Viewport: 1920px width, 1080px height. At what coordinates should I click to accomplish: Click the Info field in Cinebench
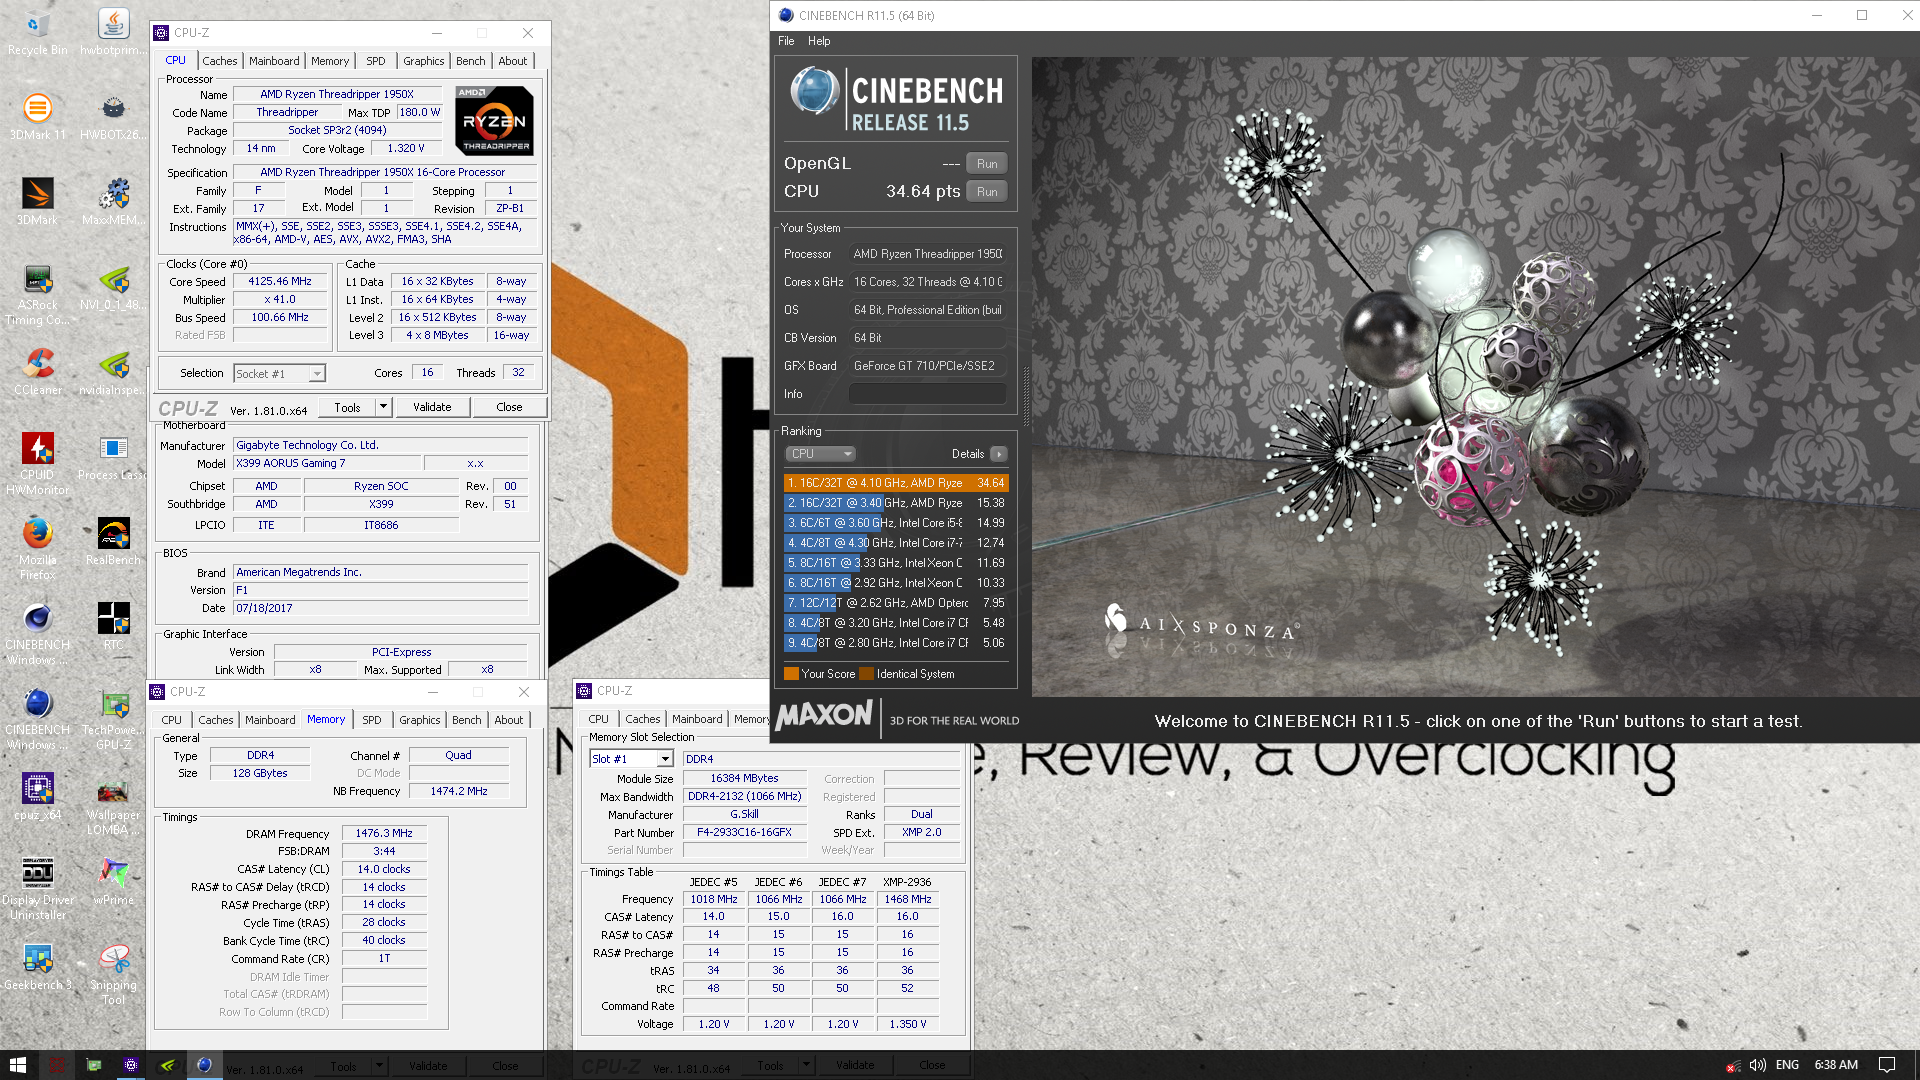pos(927,394)
